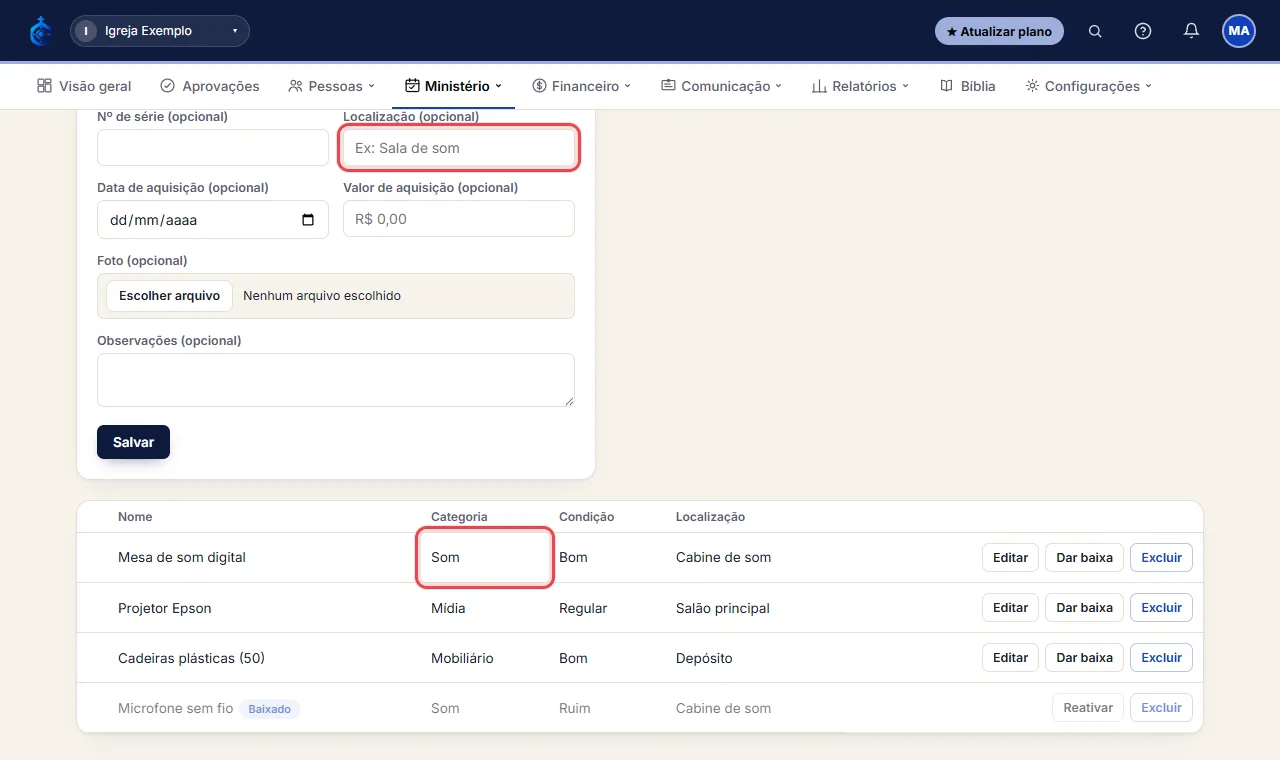Open the search icon in header

click(1095, 31)
